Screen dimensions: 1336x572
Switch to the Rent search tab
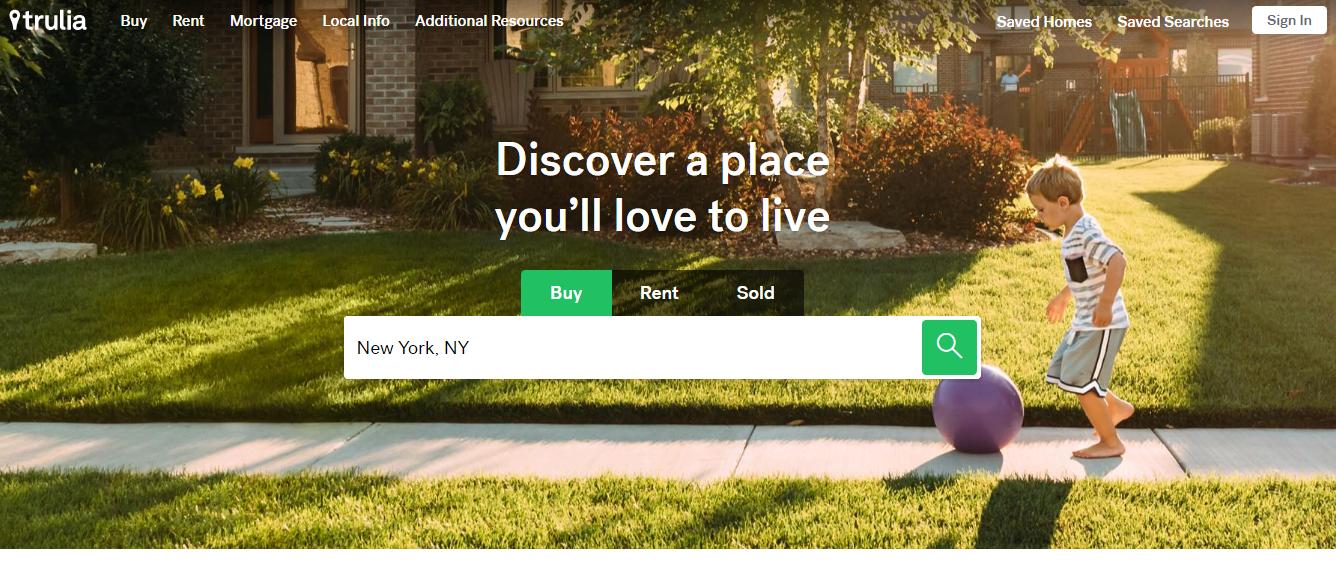tap(659, 293)
